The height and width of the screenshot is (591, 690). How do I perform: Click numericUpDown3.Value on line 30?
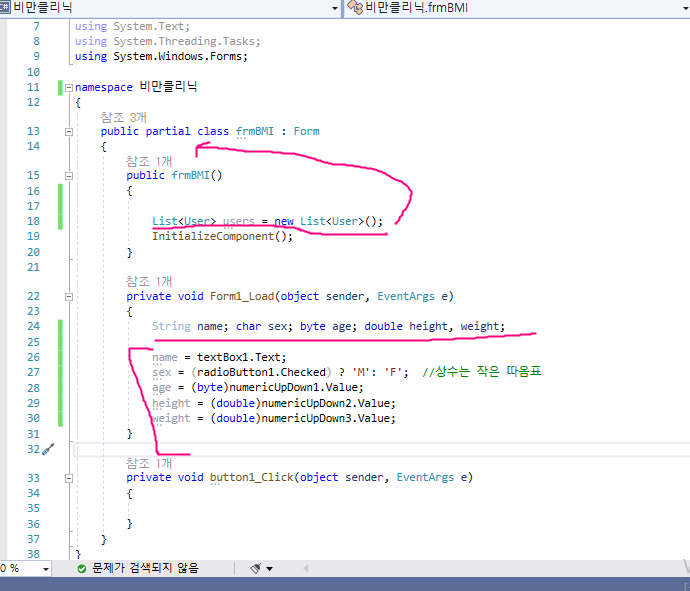pos(326,418)
